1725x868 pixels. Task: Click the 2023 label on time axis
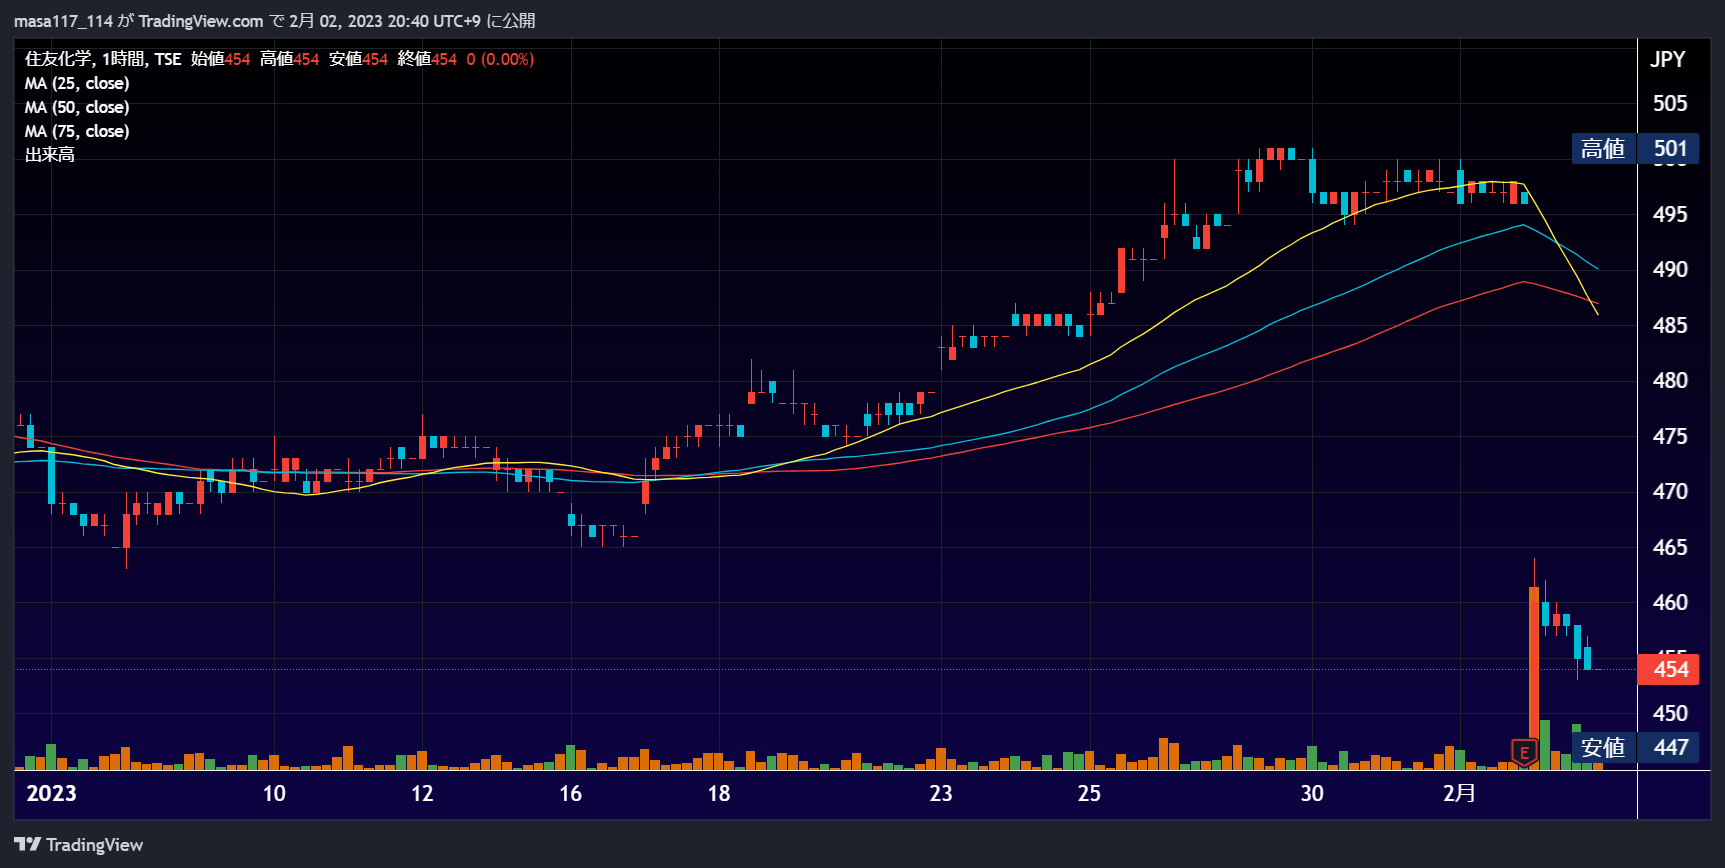click(51, 793)
